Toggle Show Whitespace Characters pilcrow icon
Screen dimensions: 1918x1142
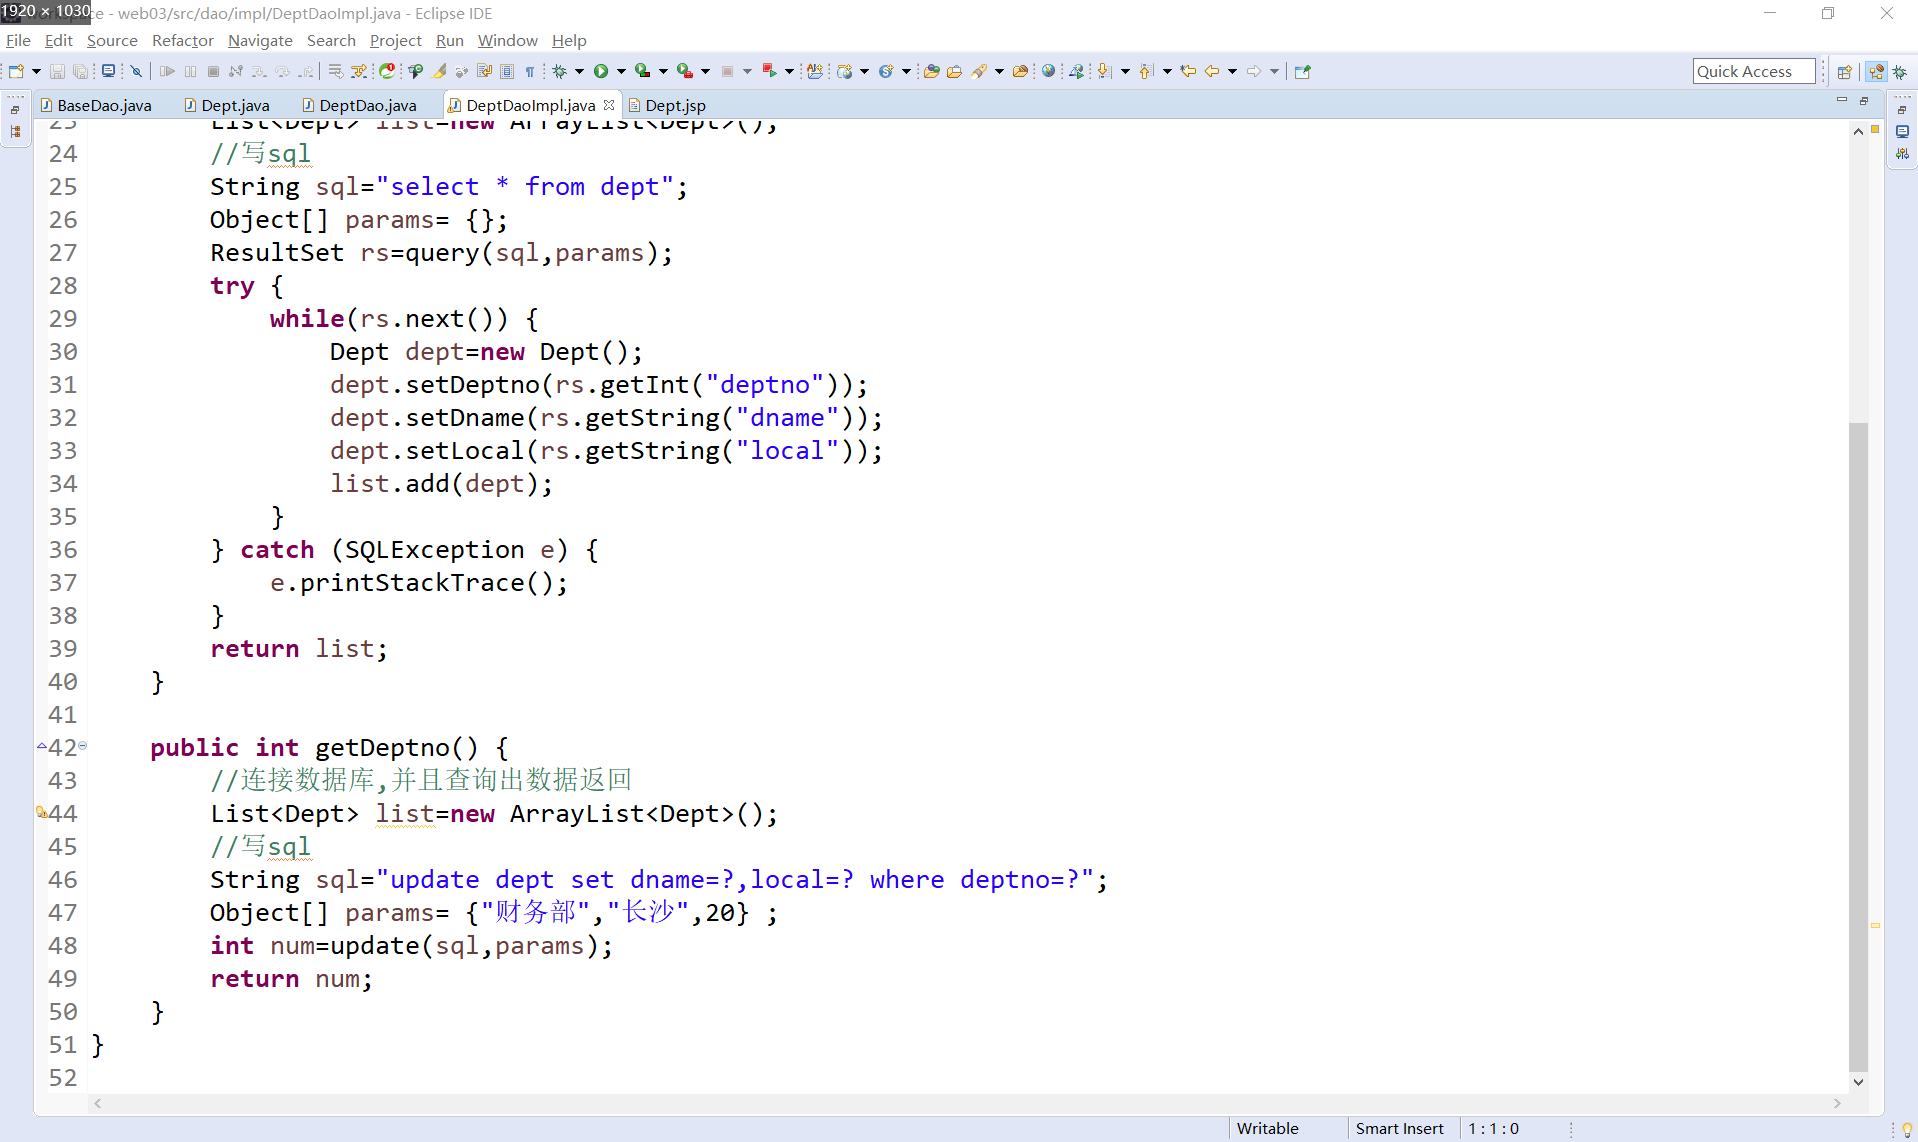coord(530,71)
